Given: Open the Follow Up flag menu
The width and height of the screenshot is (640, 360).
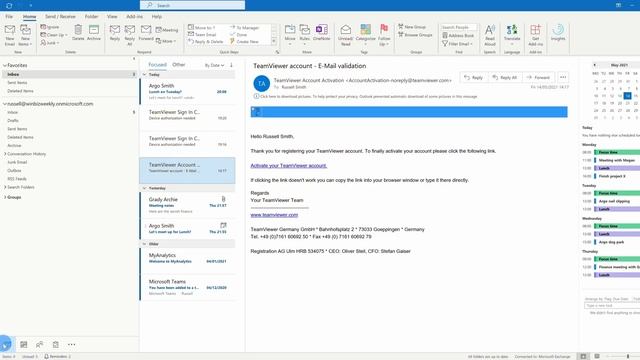Looking at the screenshot, I should point(384,35).
